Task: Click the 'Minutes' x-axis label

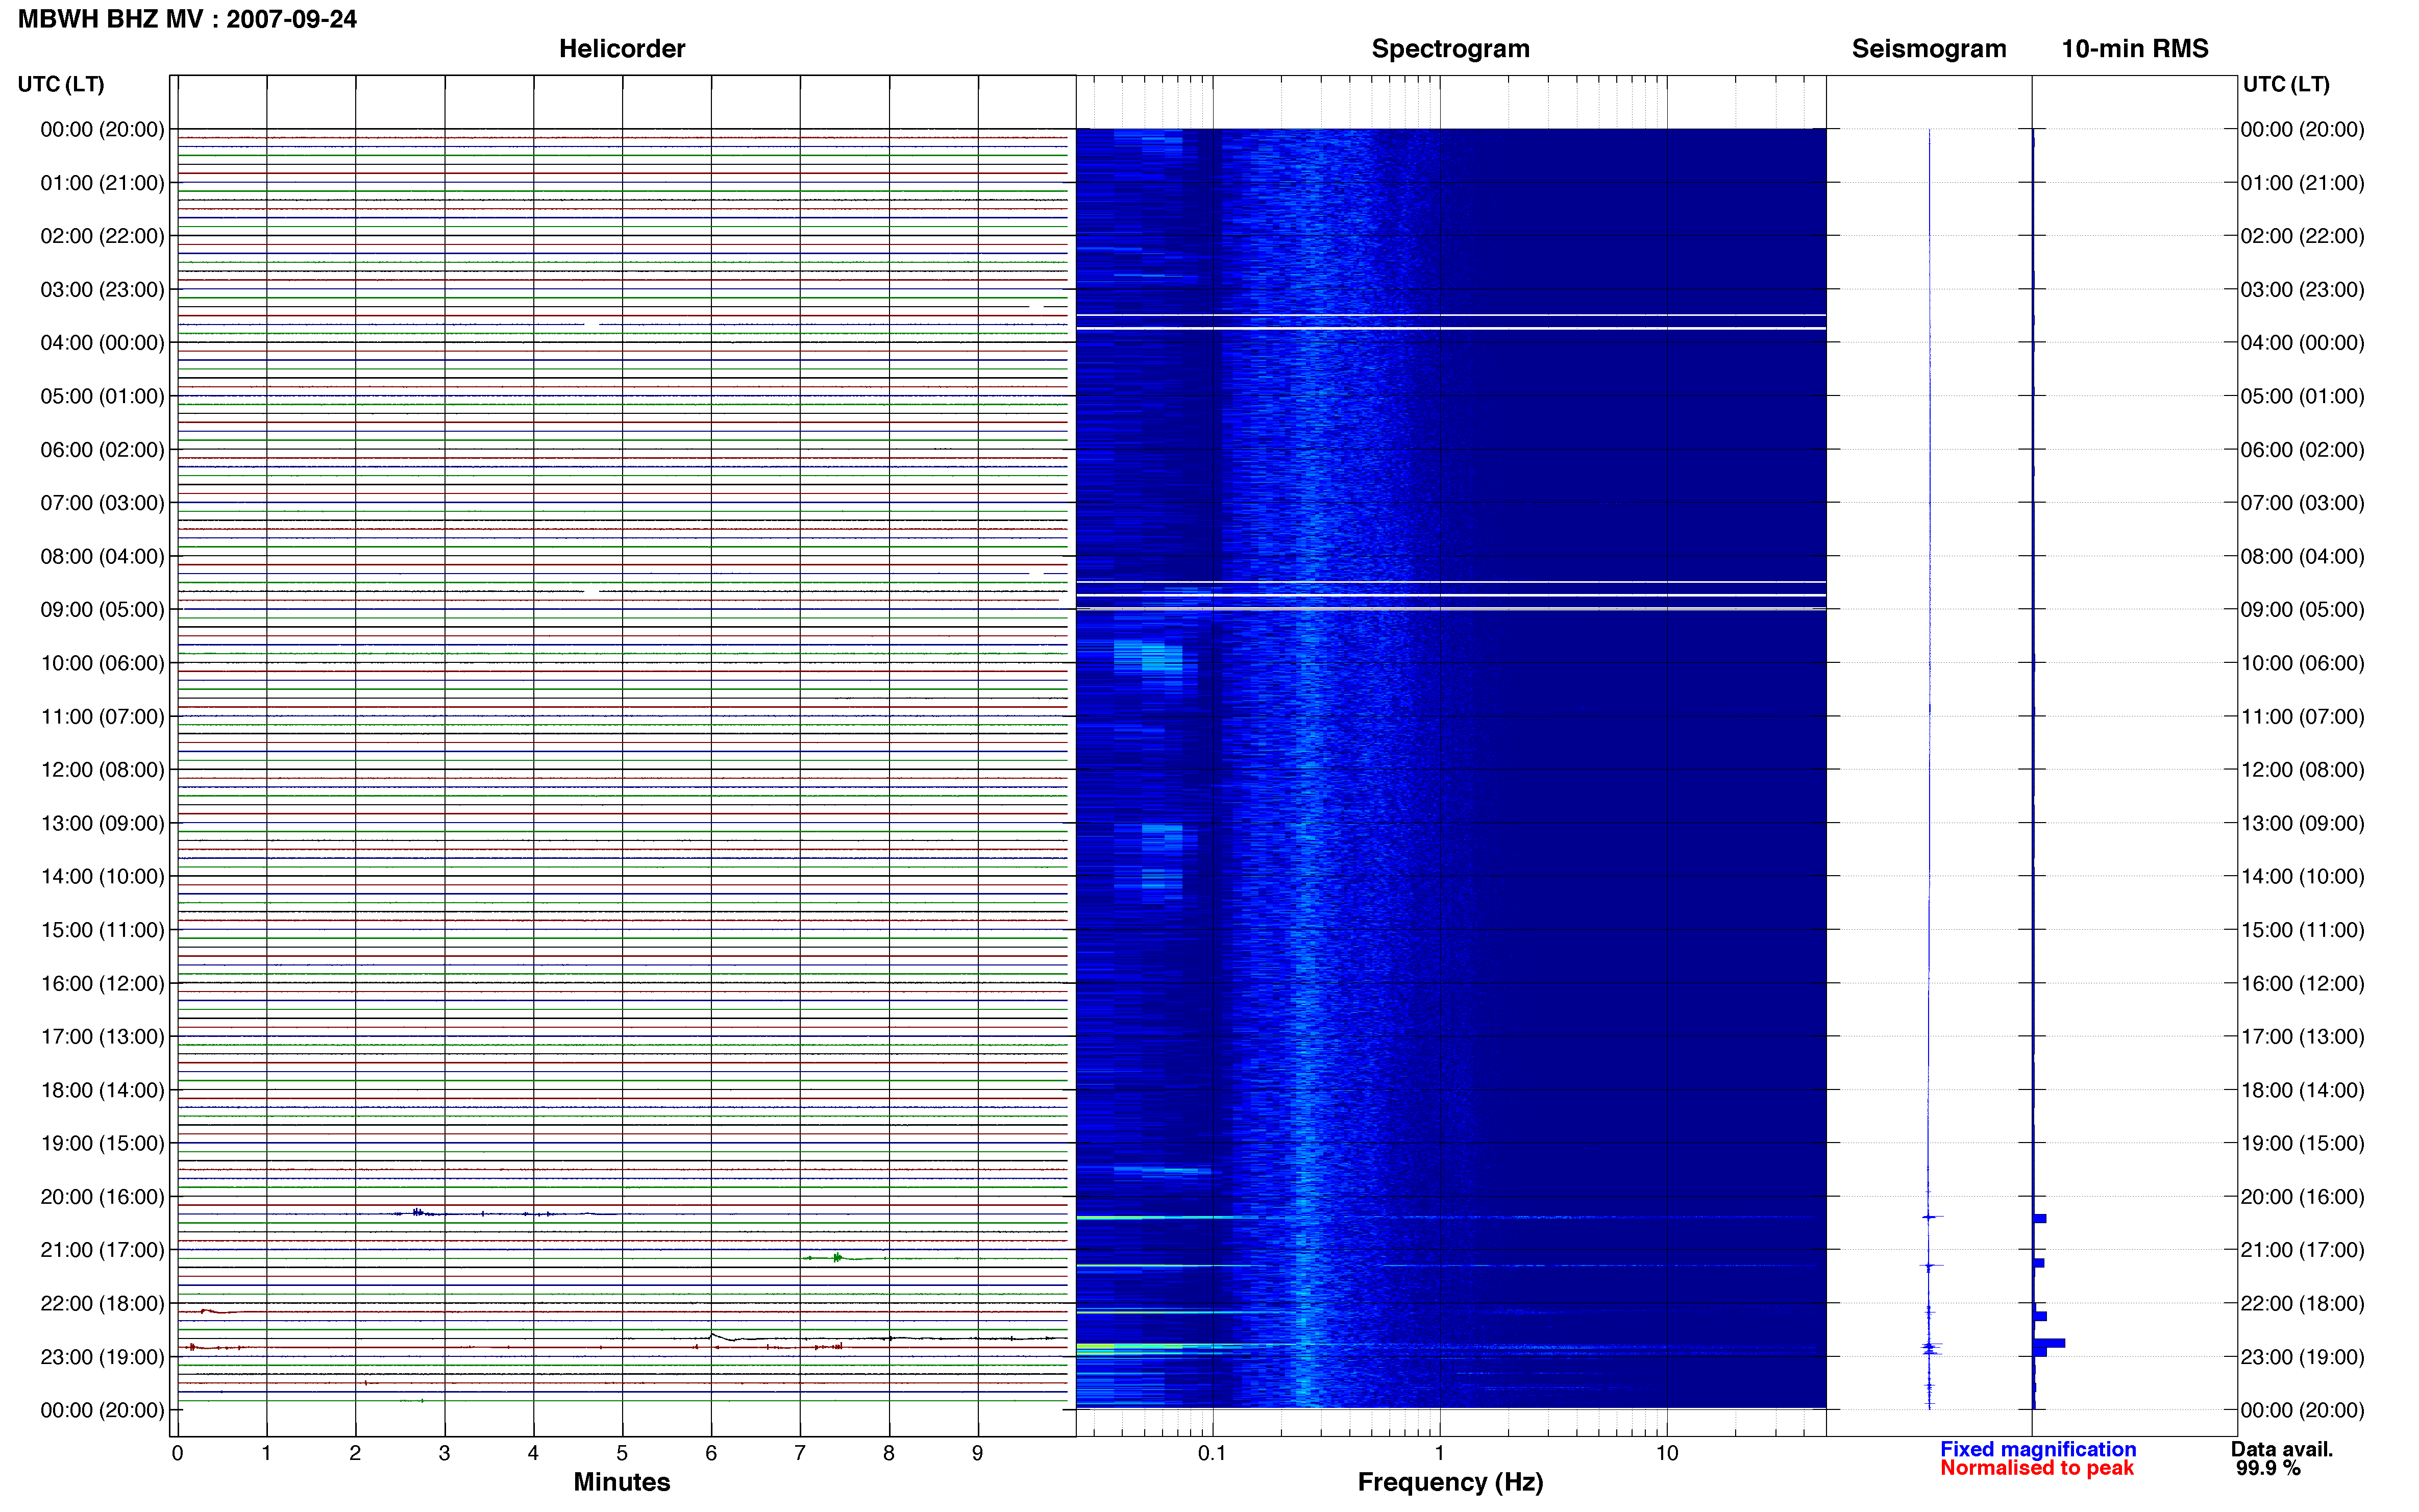Action: [x=621, y=1482]
